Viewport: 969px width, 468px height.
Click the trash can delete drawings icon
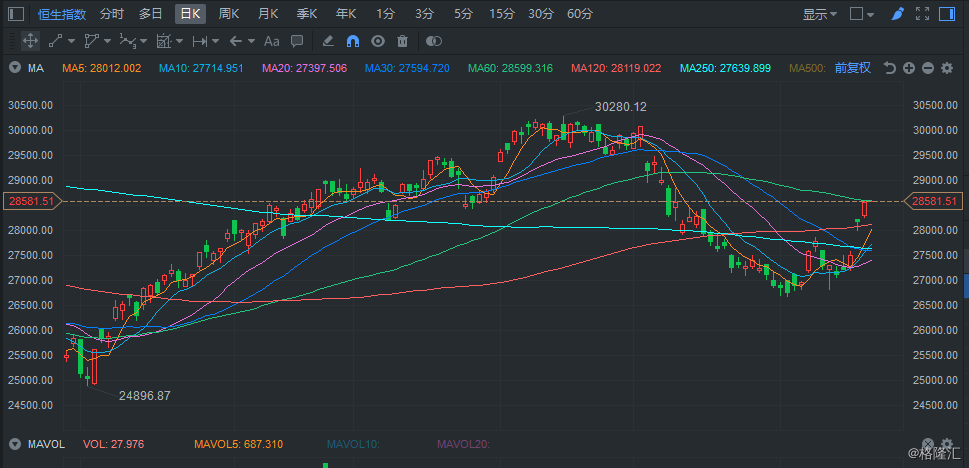(402, 41)
